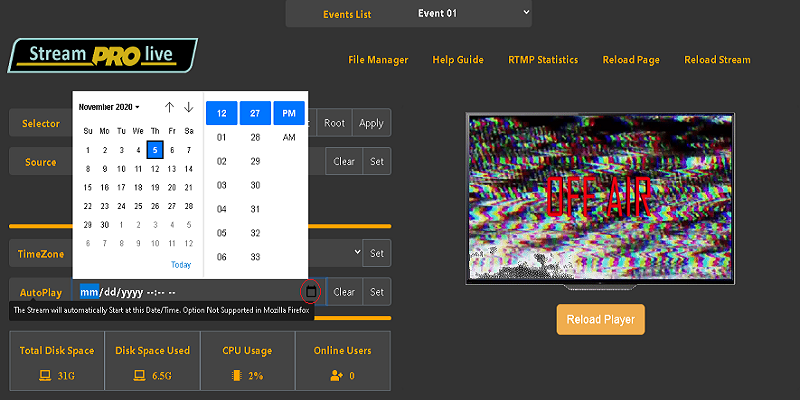The width and height of the screenshot is (800, 400).
Task: Click the Reload Player button
Action: 600,318
